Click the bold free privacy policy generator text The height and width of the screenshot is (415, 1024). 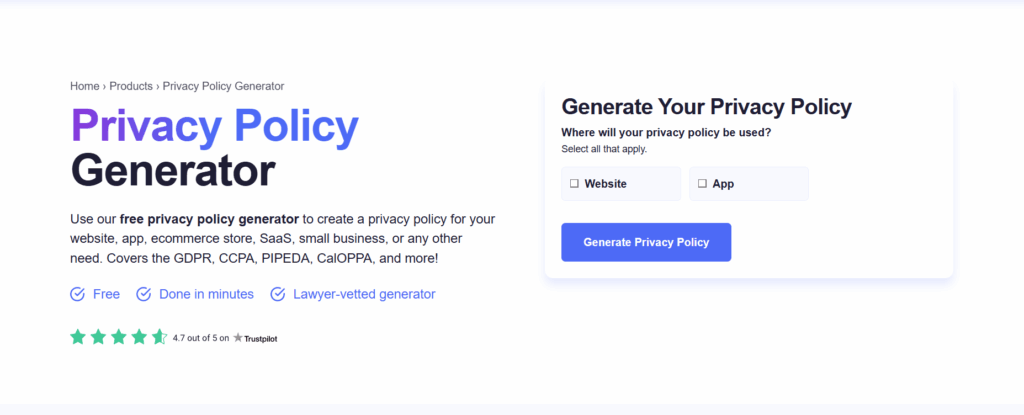(x=209, y=218)
